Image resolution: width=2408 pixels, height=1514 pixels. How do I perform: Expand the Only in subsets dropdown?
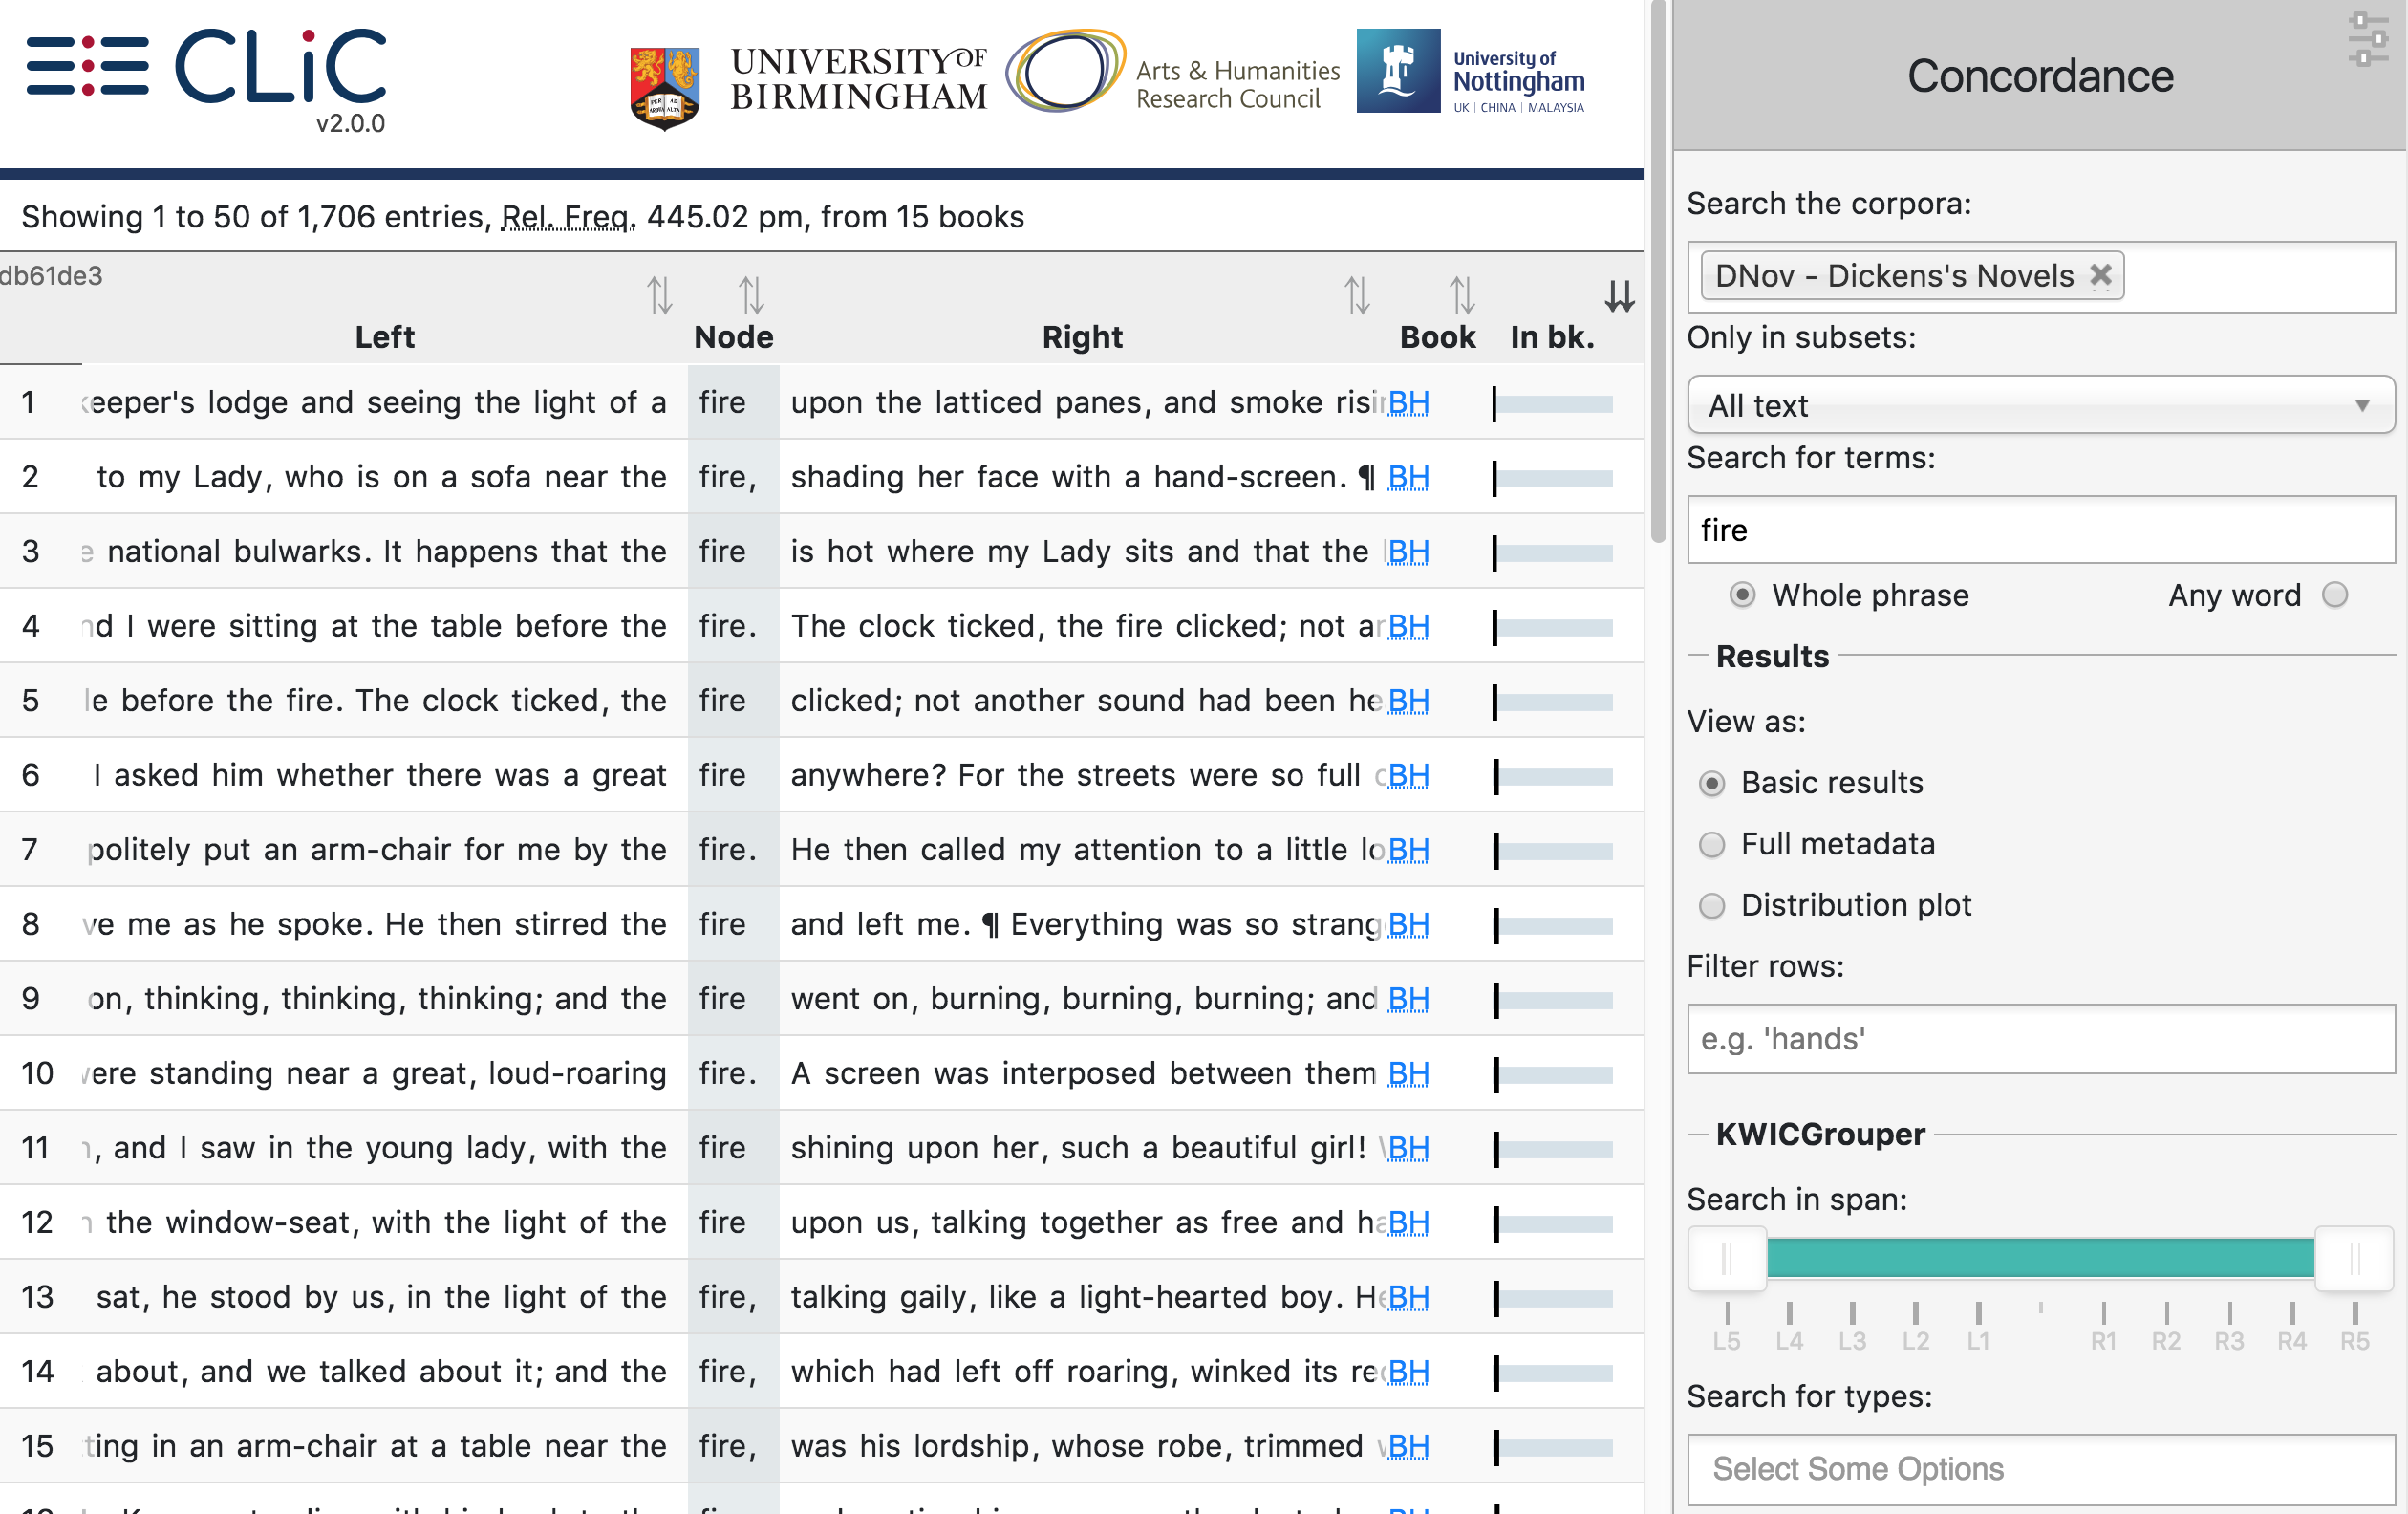pyautogui.click(x=2040, y=405)
